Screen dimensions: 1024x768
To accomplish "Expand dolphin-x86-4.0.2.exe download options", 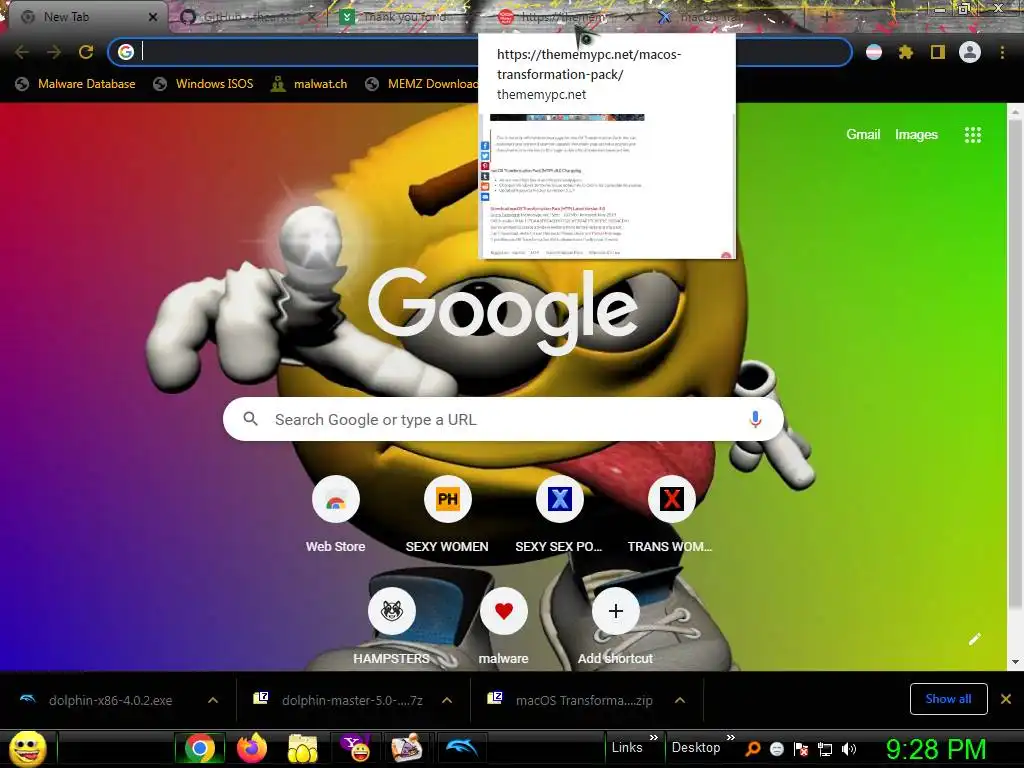I will click(213, 700).
